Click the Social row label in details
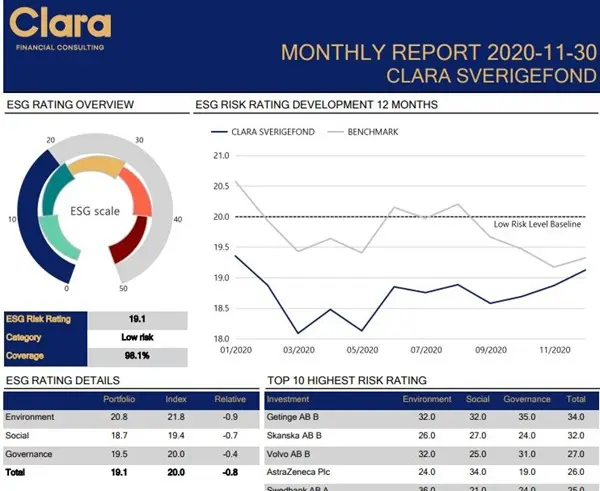600x491 pixels. point(17,436)
